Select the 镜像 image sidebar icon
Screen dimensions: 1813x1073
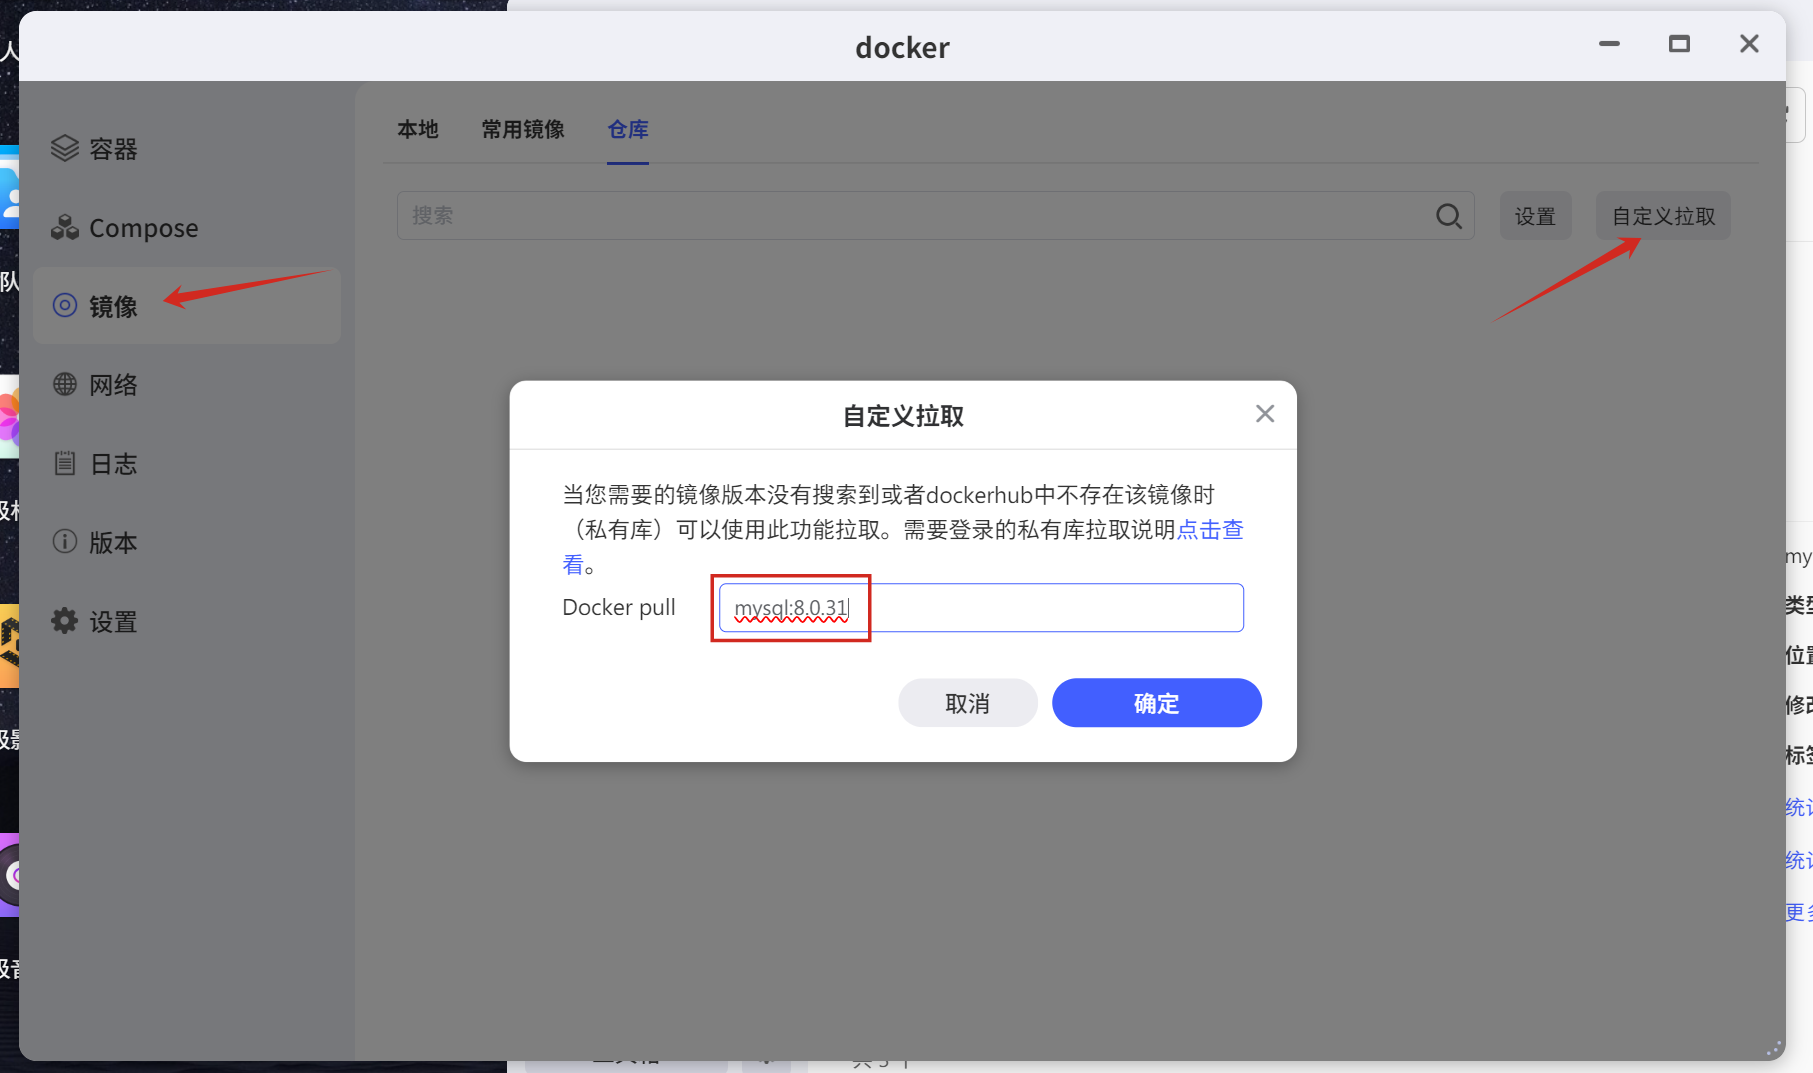coord(65,306)
